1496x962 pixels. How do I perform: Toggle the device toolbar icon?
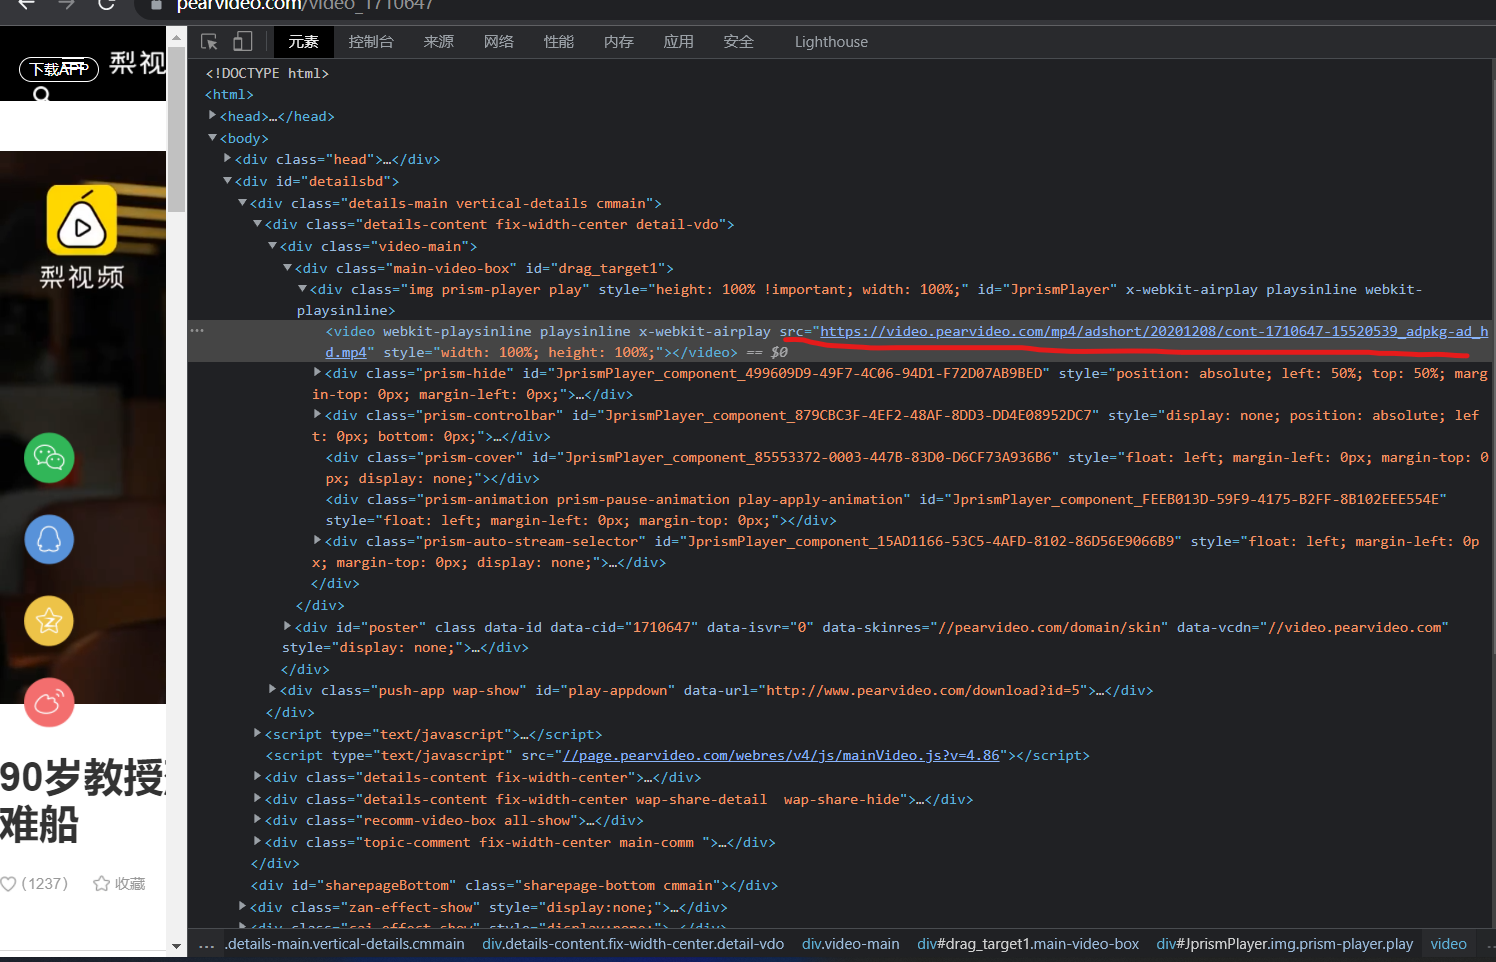pos(243,42)
